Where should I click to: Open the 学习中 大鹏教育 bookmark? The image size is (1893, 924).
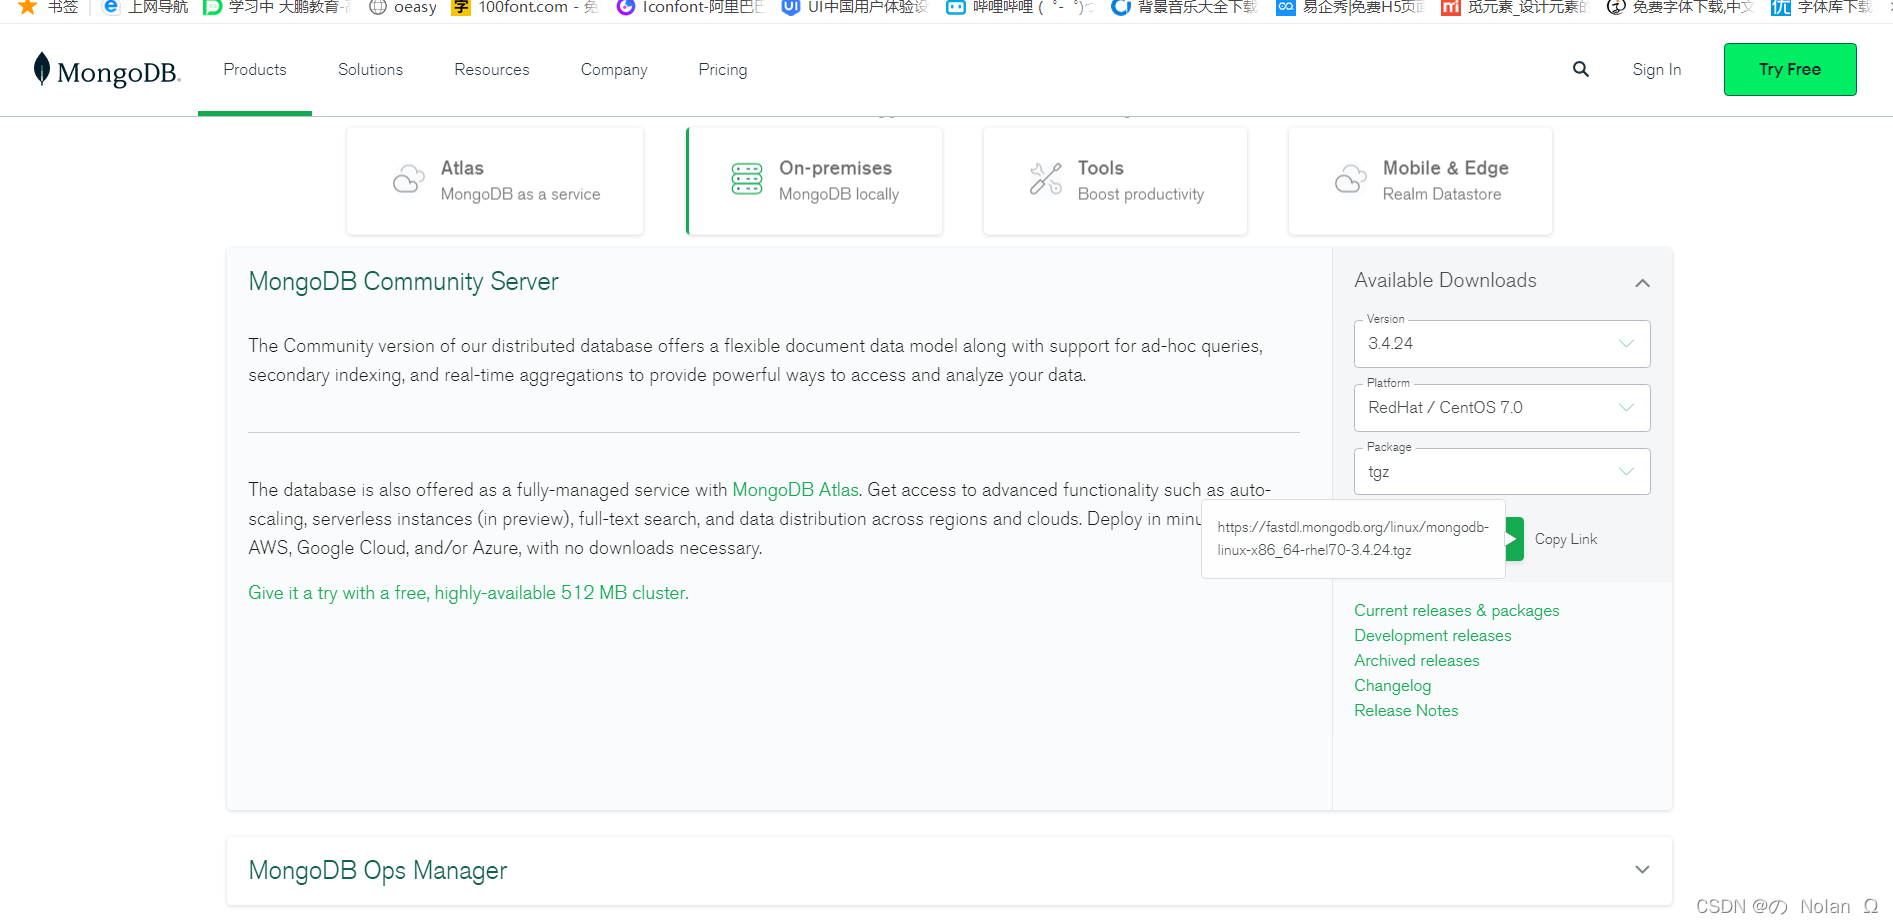[277, 7]
